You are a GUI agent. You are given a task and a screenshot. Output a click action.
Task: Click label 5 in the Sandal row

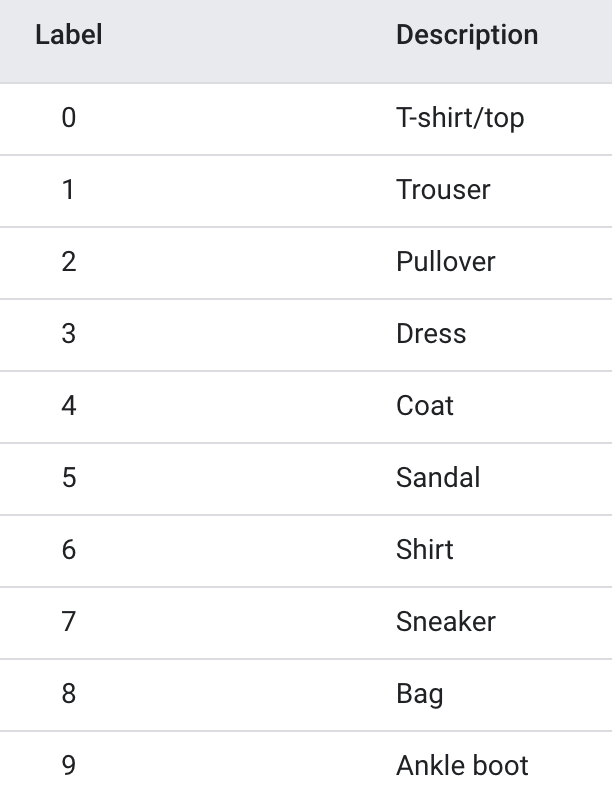point(68,478)
